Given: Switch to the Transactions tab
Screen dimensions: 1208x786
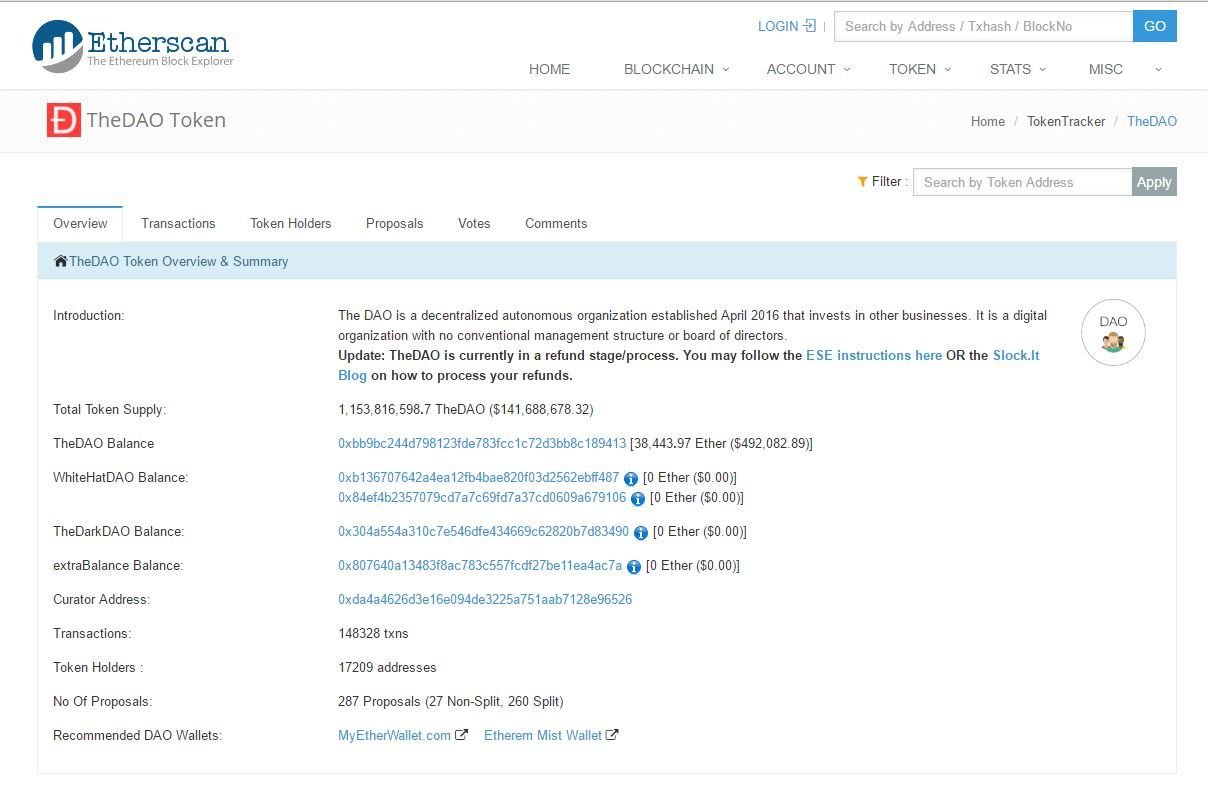Looking at the screenshot, I should pos(178,223).
